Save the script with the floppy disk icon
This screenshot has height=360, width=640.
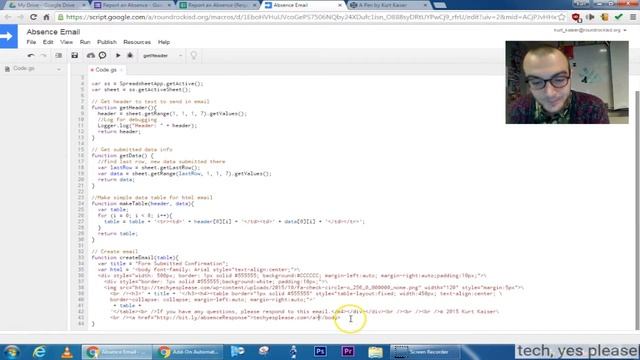[74, 55]
